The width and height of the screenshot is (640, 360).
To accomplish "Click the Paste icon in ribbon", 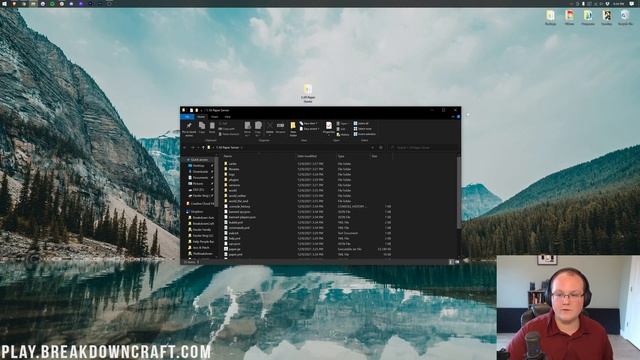I will (x=212, y=128).
